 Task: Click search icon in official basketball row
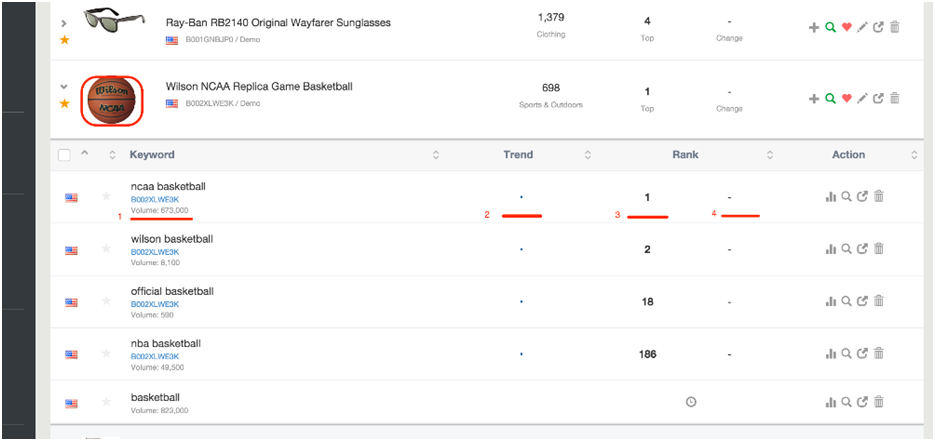click(846, 302)
